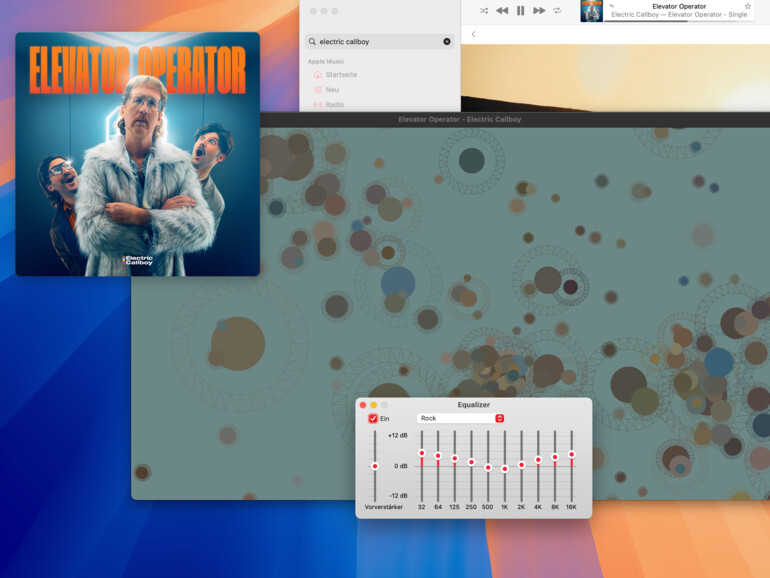Open the now-playing album thumbnail
770x578 pixels.
coord(591,11)
